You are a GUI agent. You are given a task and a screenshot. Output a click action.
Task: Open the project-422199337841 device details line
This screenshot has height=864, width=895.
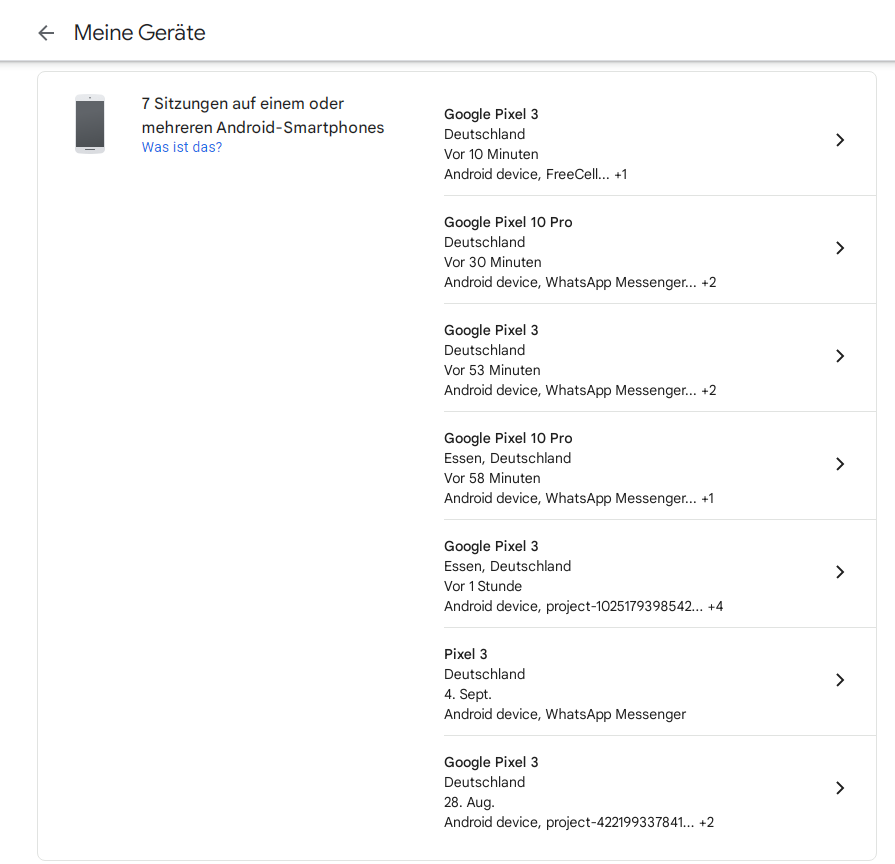(x=579, y=822)
